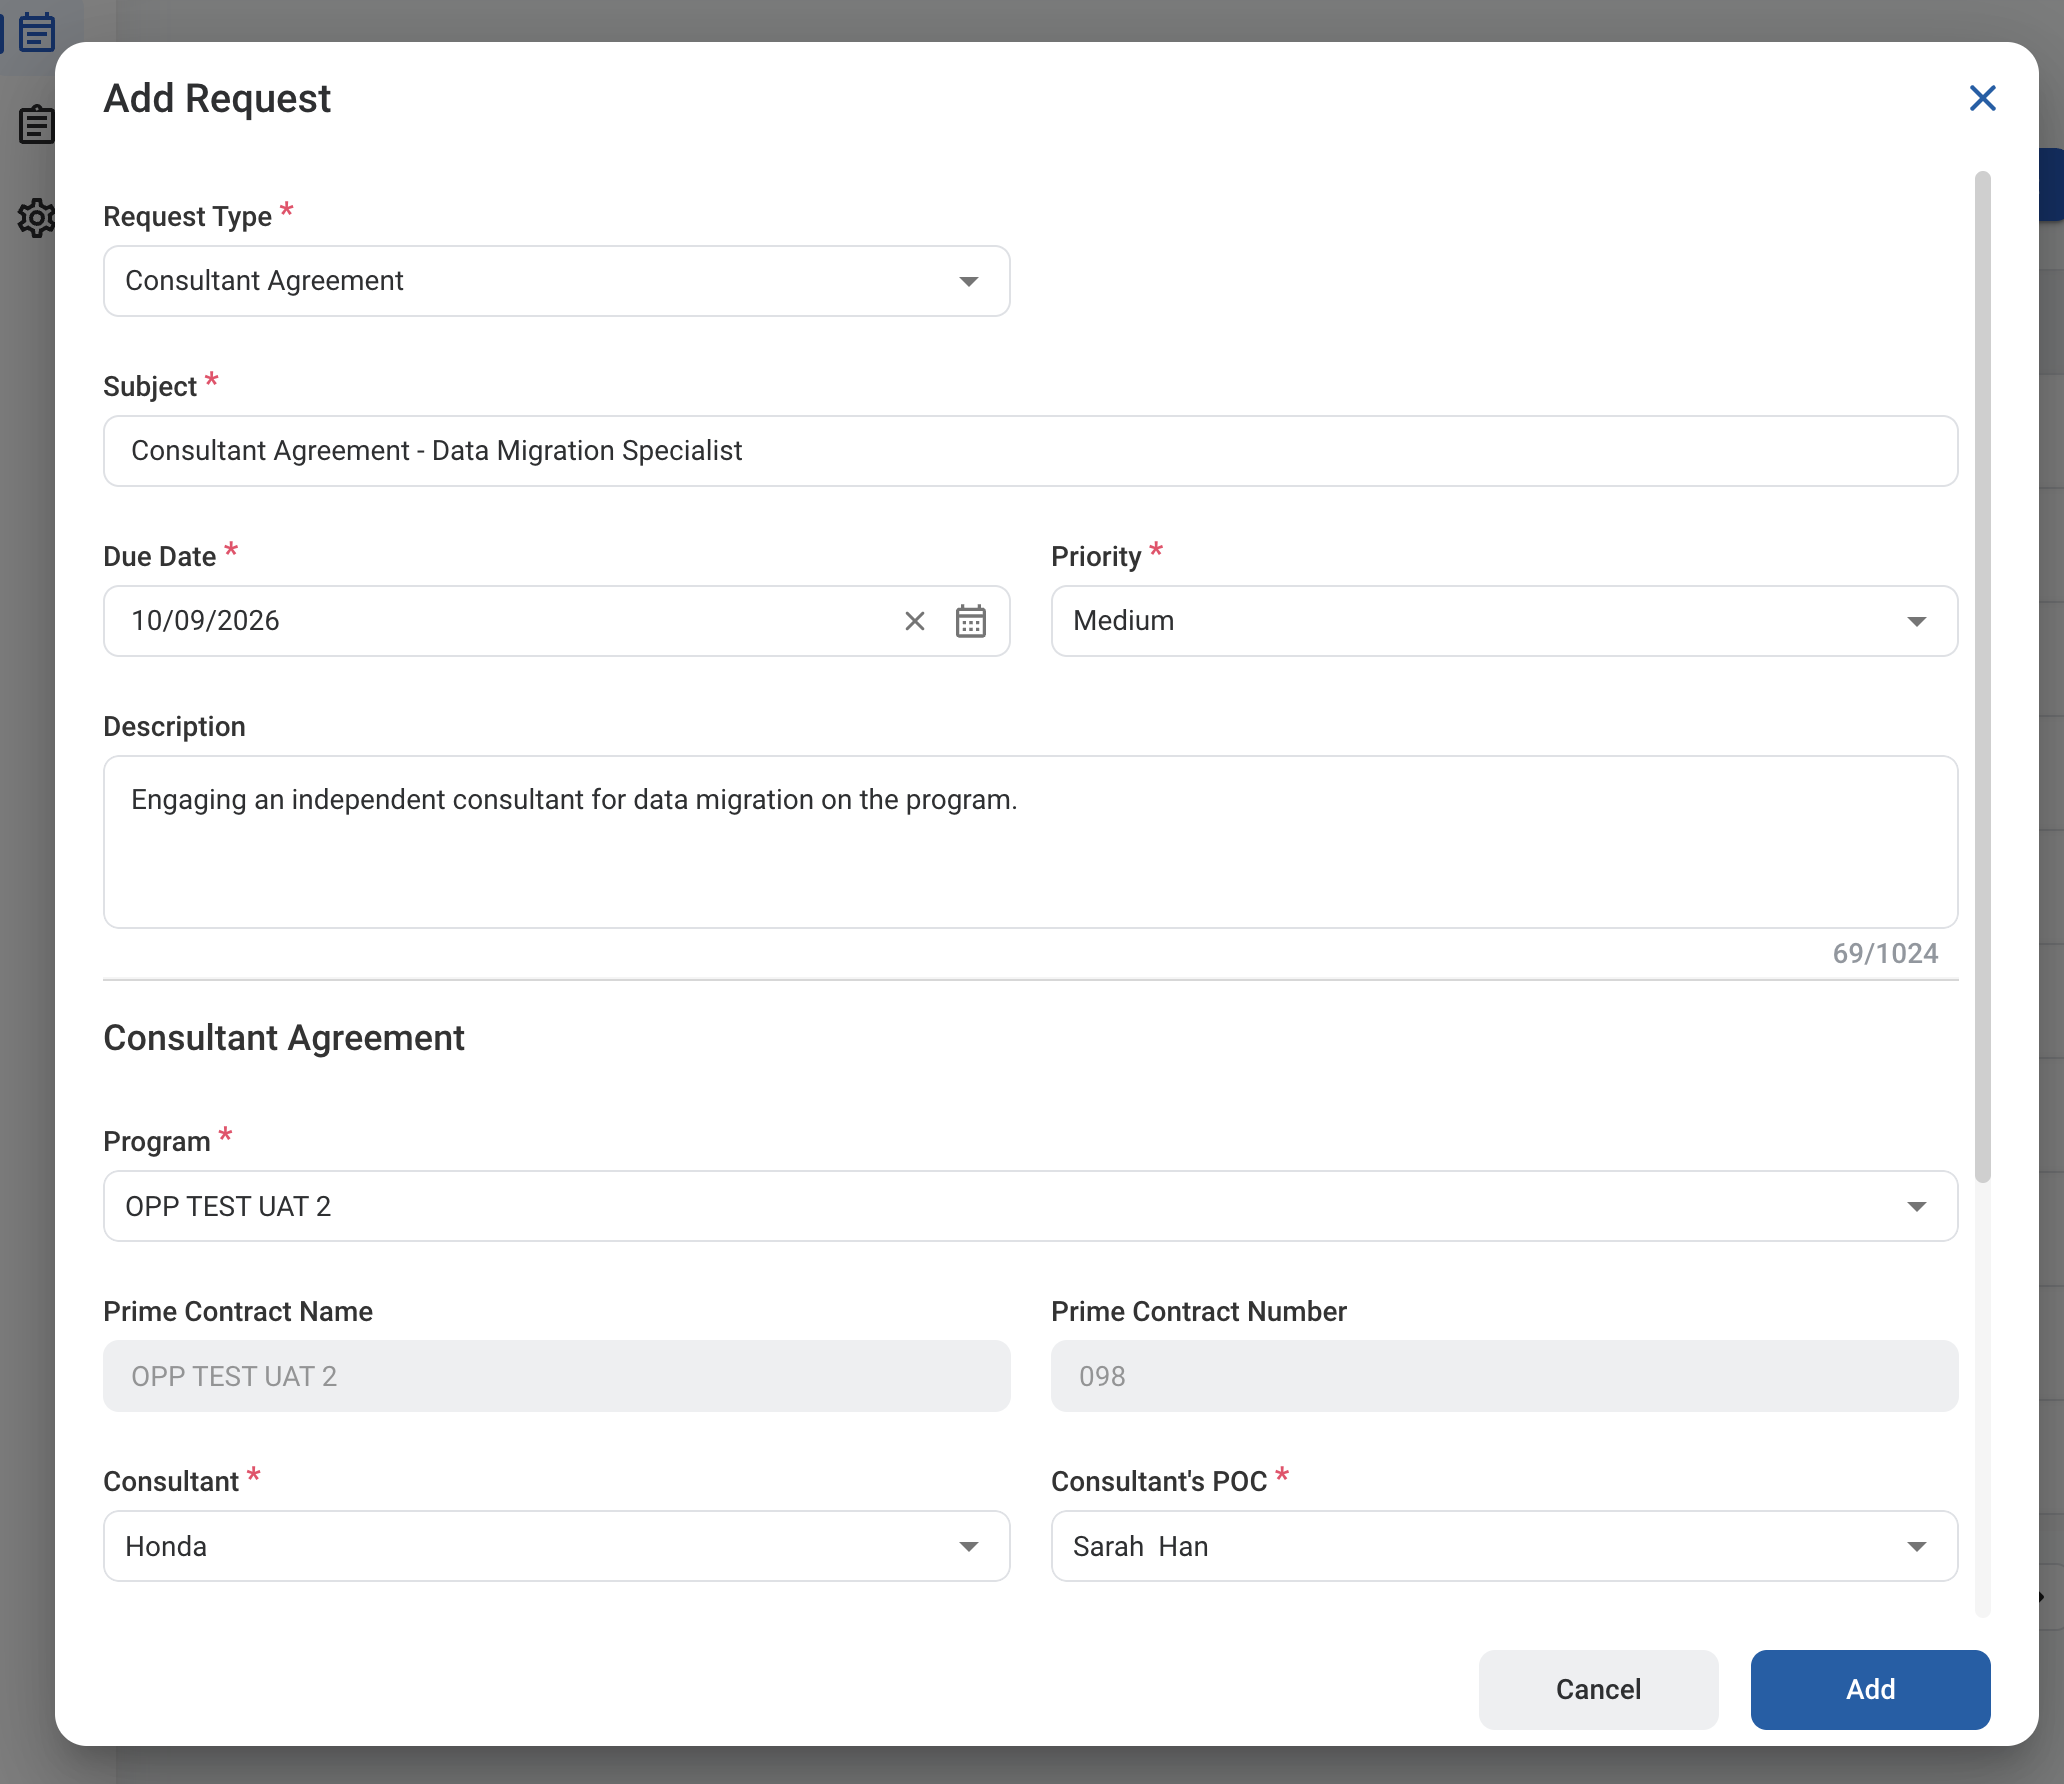The image size is (2064, 1784).
Task: Open the calendar picker for Due Date
Action: (x=970, y=621)
